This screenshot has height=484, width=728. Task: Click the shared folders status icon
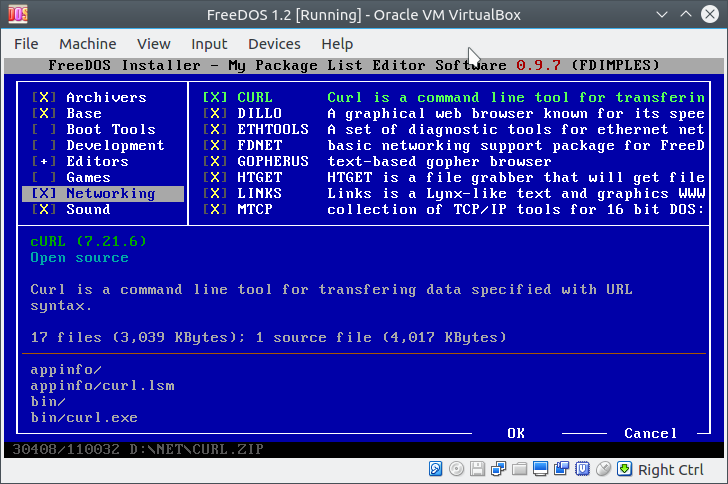520,469
